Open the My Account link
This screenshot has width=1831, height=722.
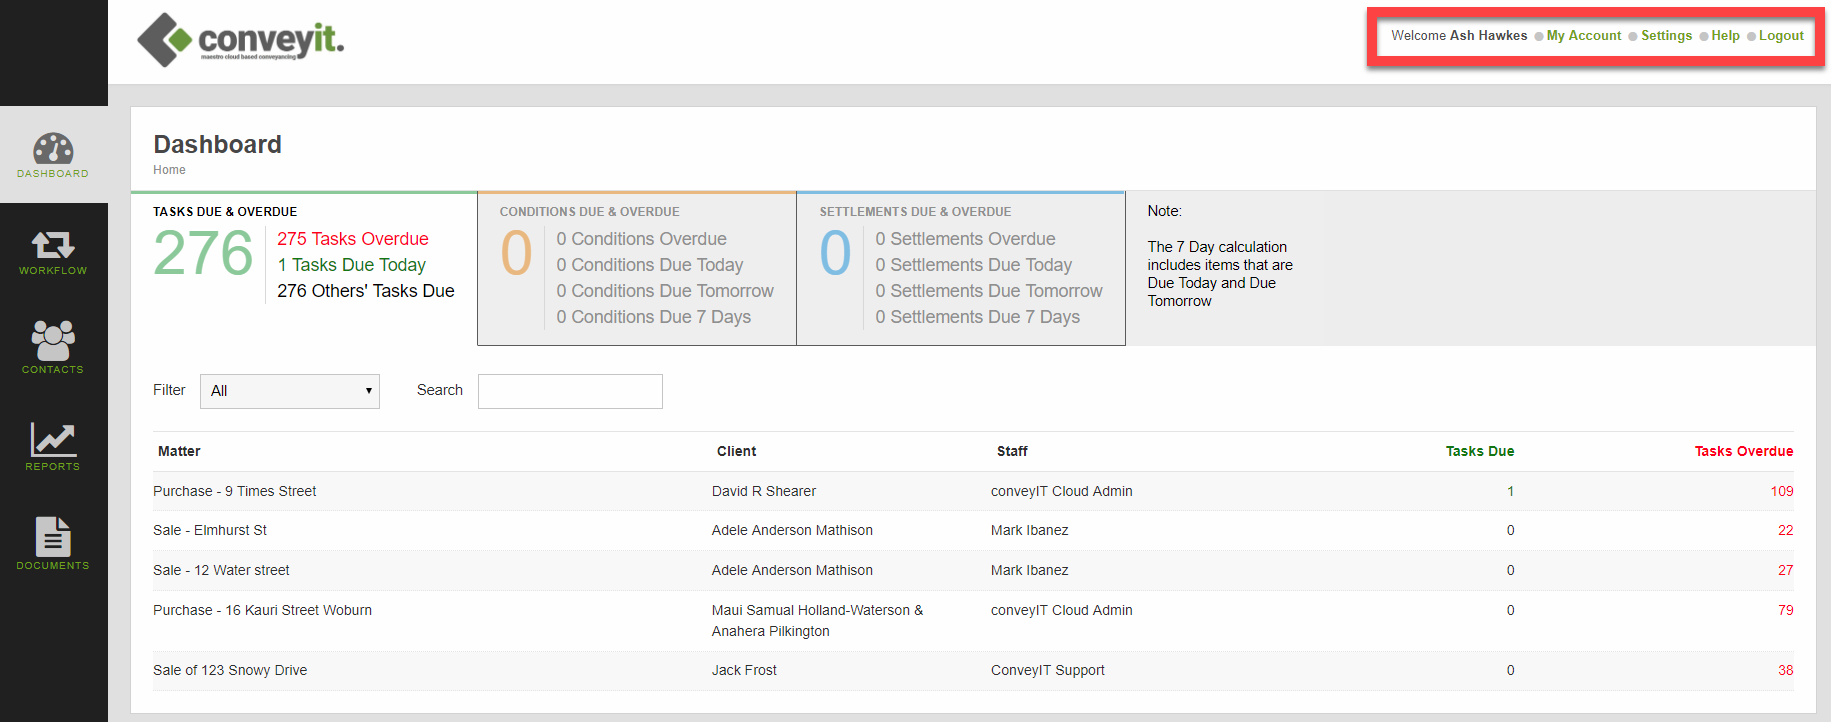[1583, 36]
